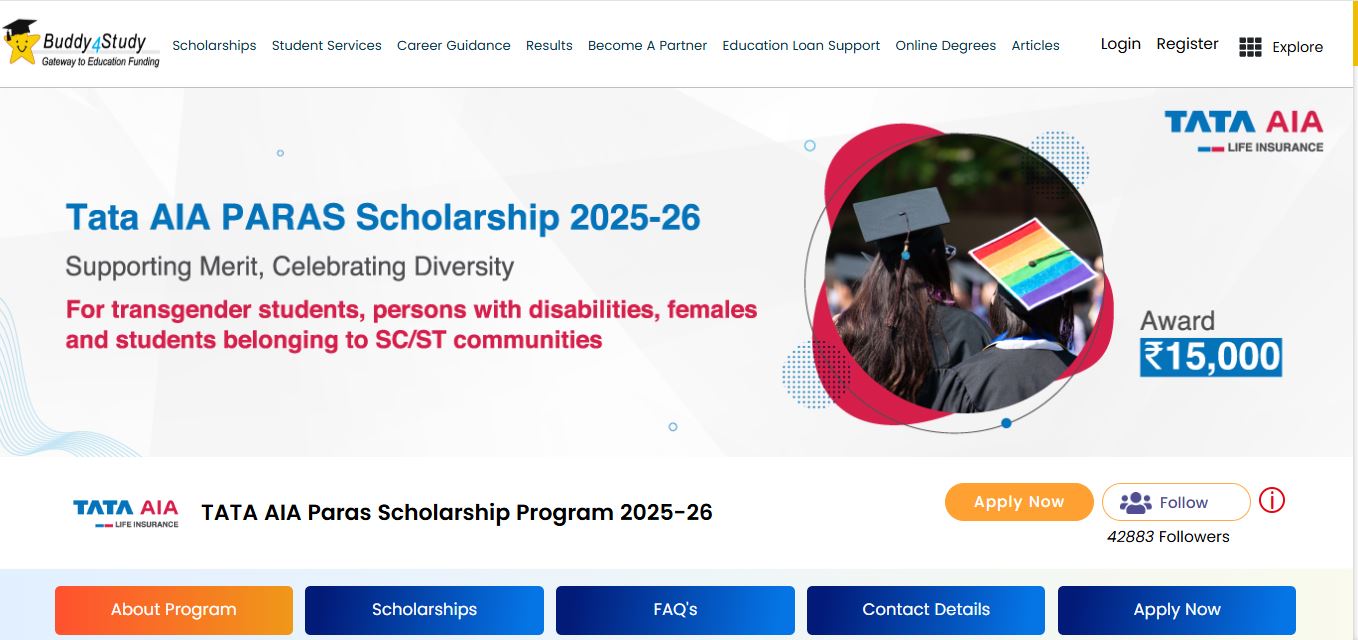Image resolution: width=1358 pixels, height=640 pixels.
Task: Switch to the FAQ's tab
Action: tap(675, 609)
